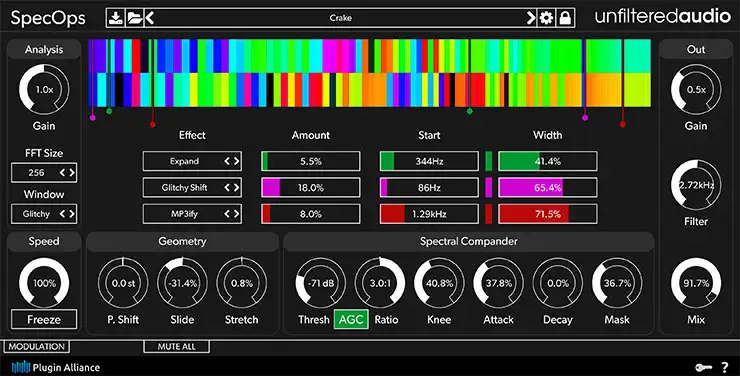Click the 41.4% Width slider
The image size is (740, 376).
click(x=547, y=161)
